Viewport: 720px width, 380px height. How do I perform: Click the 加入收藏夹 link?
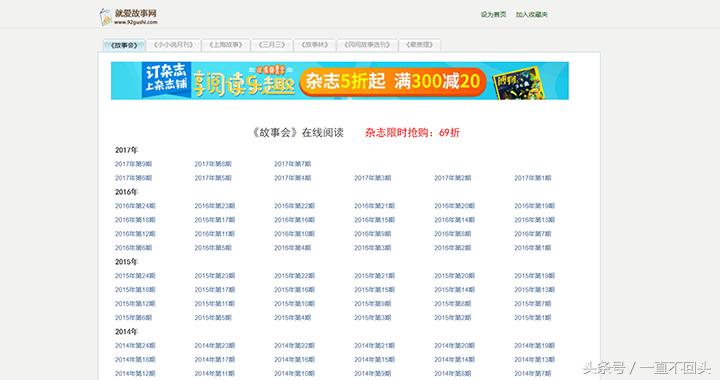coord(531,15)
